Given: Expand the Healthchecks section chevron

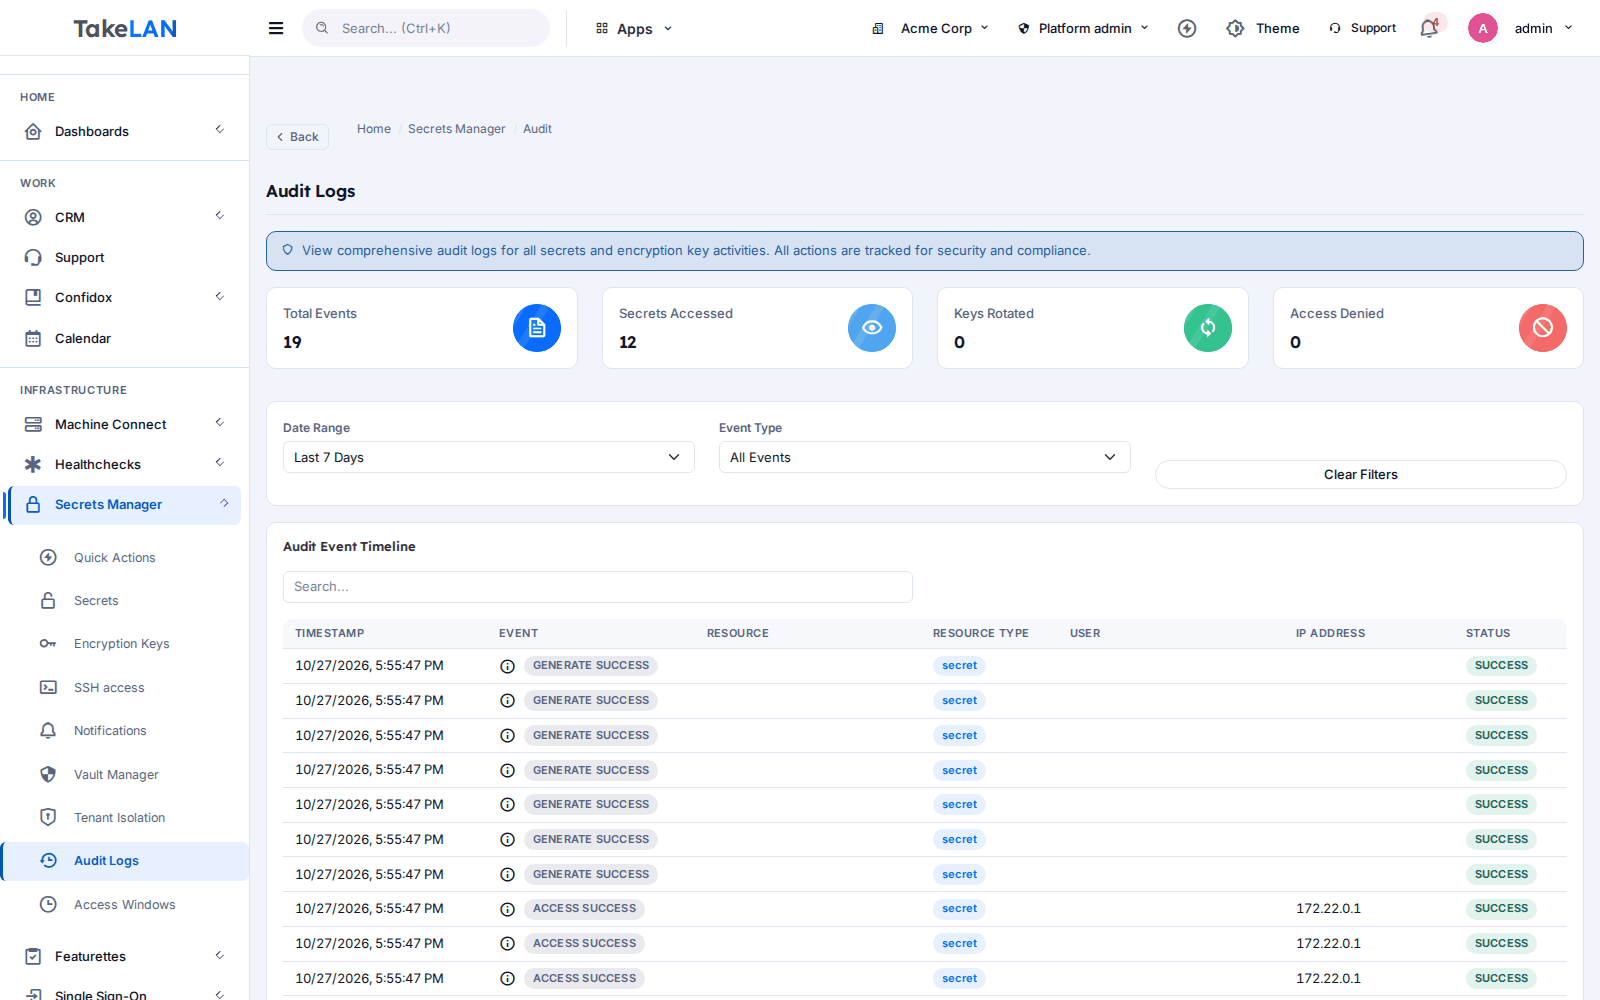Looking at the screenshot, I should point(219,463).
